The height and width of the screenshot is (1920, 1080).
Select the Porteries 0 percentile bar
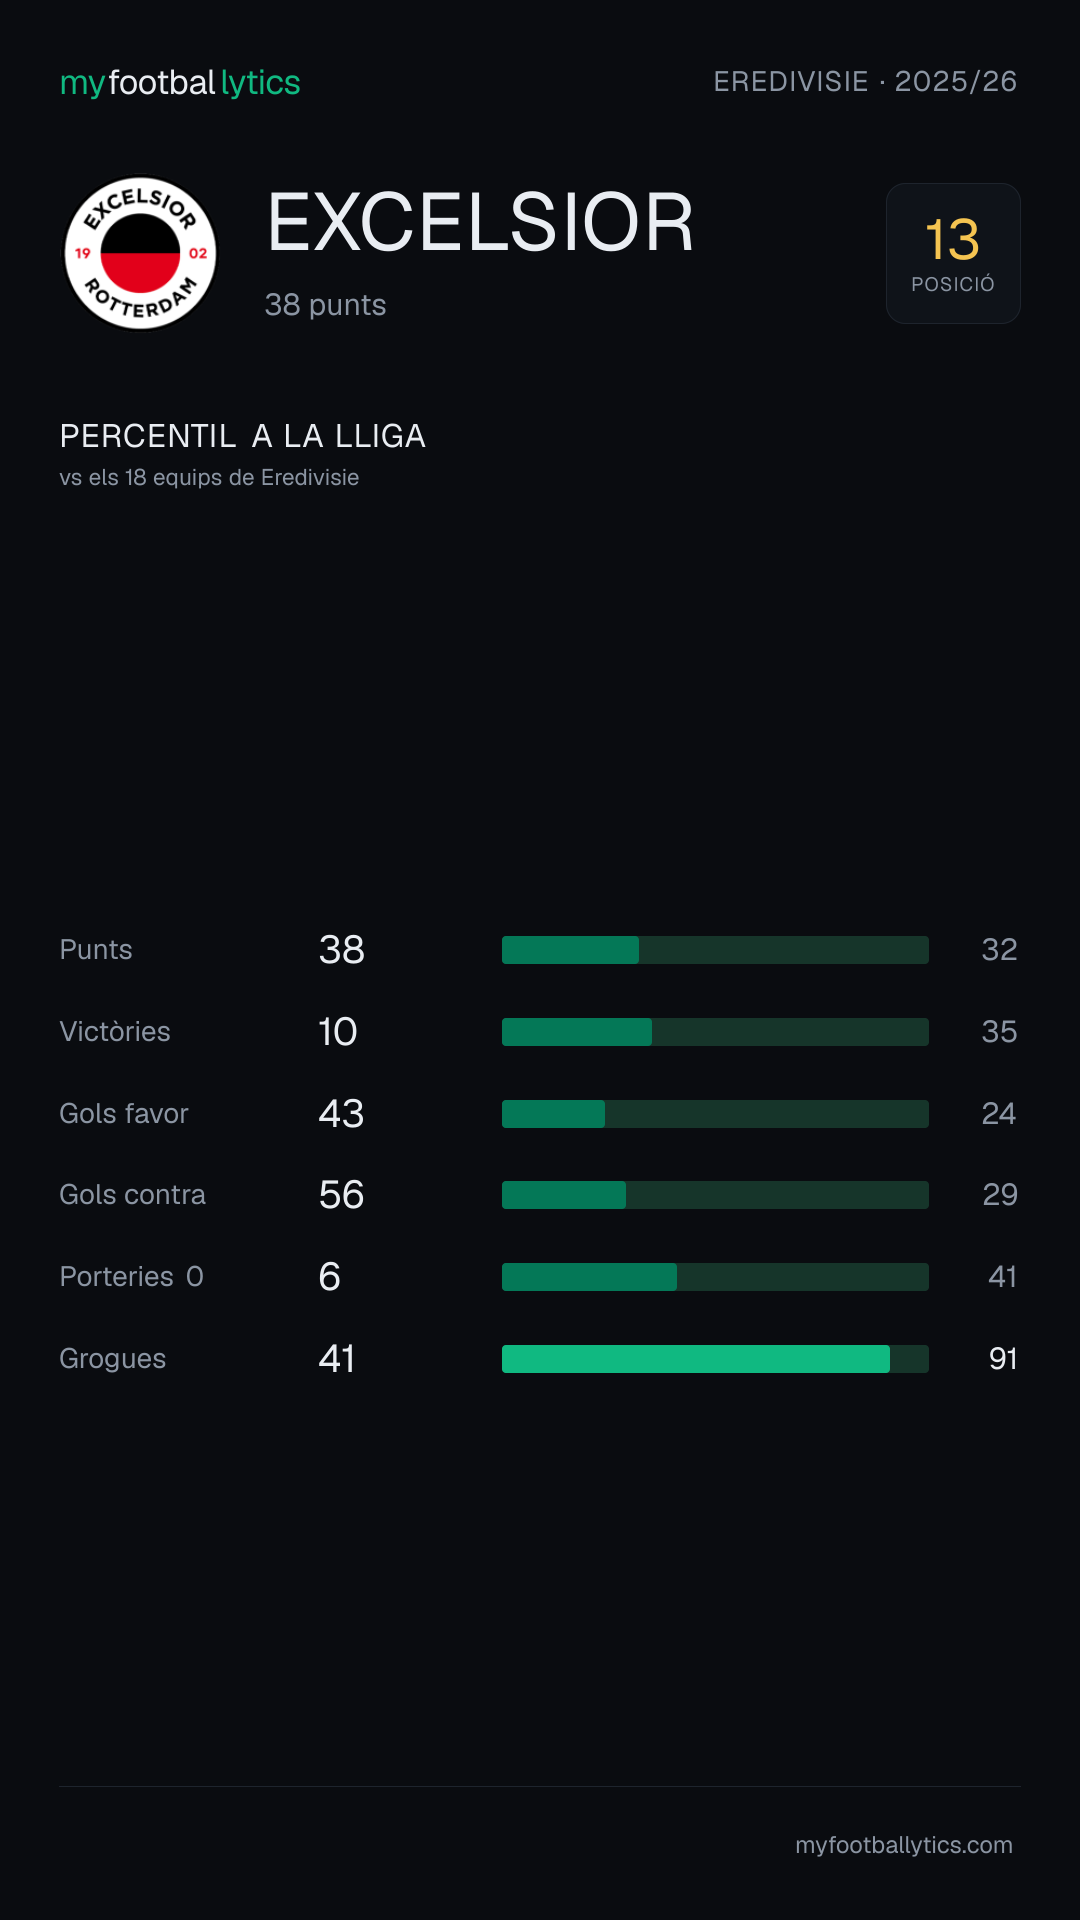tap(715, 1277)
